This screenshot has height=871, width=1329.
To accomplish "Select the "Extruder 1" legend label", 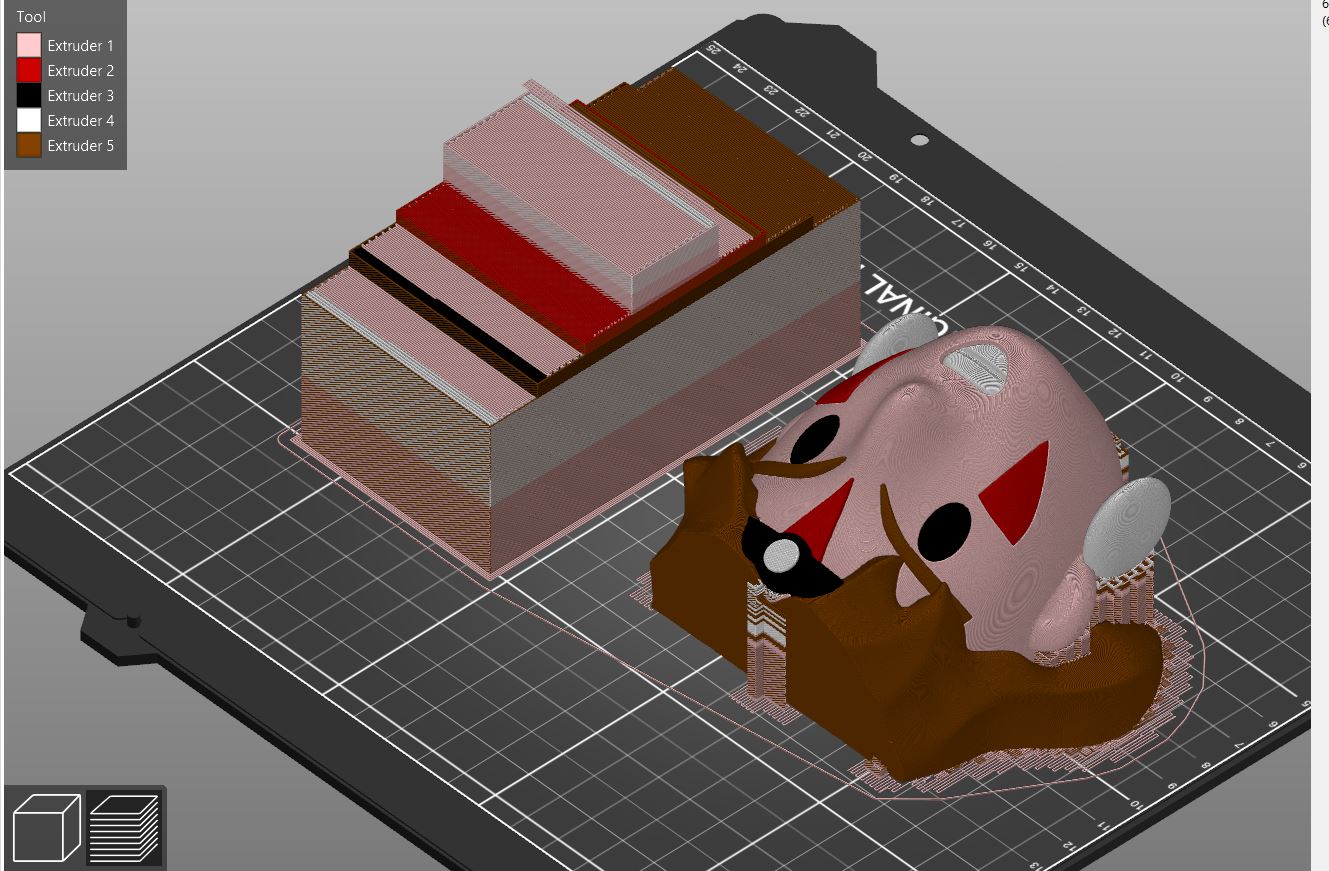I will coord(81,46).
